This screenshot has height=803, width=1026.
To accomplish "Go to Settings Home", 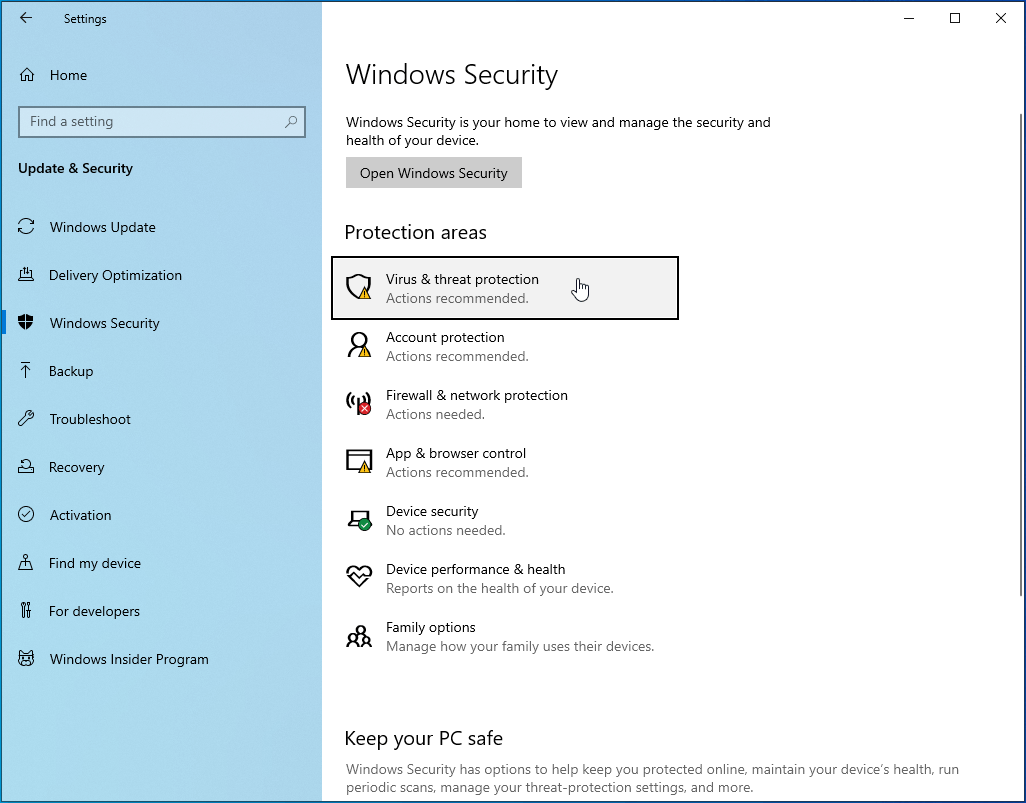I will (x=67, y=75).
